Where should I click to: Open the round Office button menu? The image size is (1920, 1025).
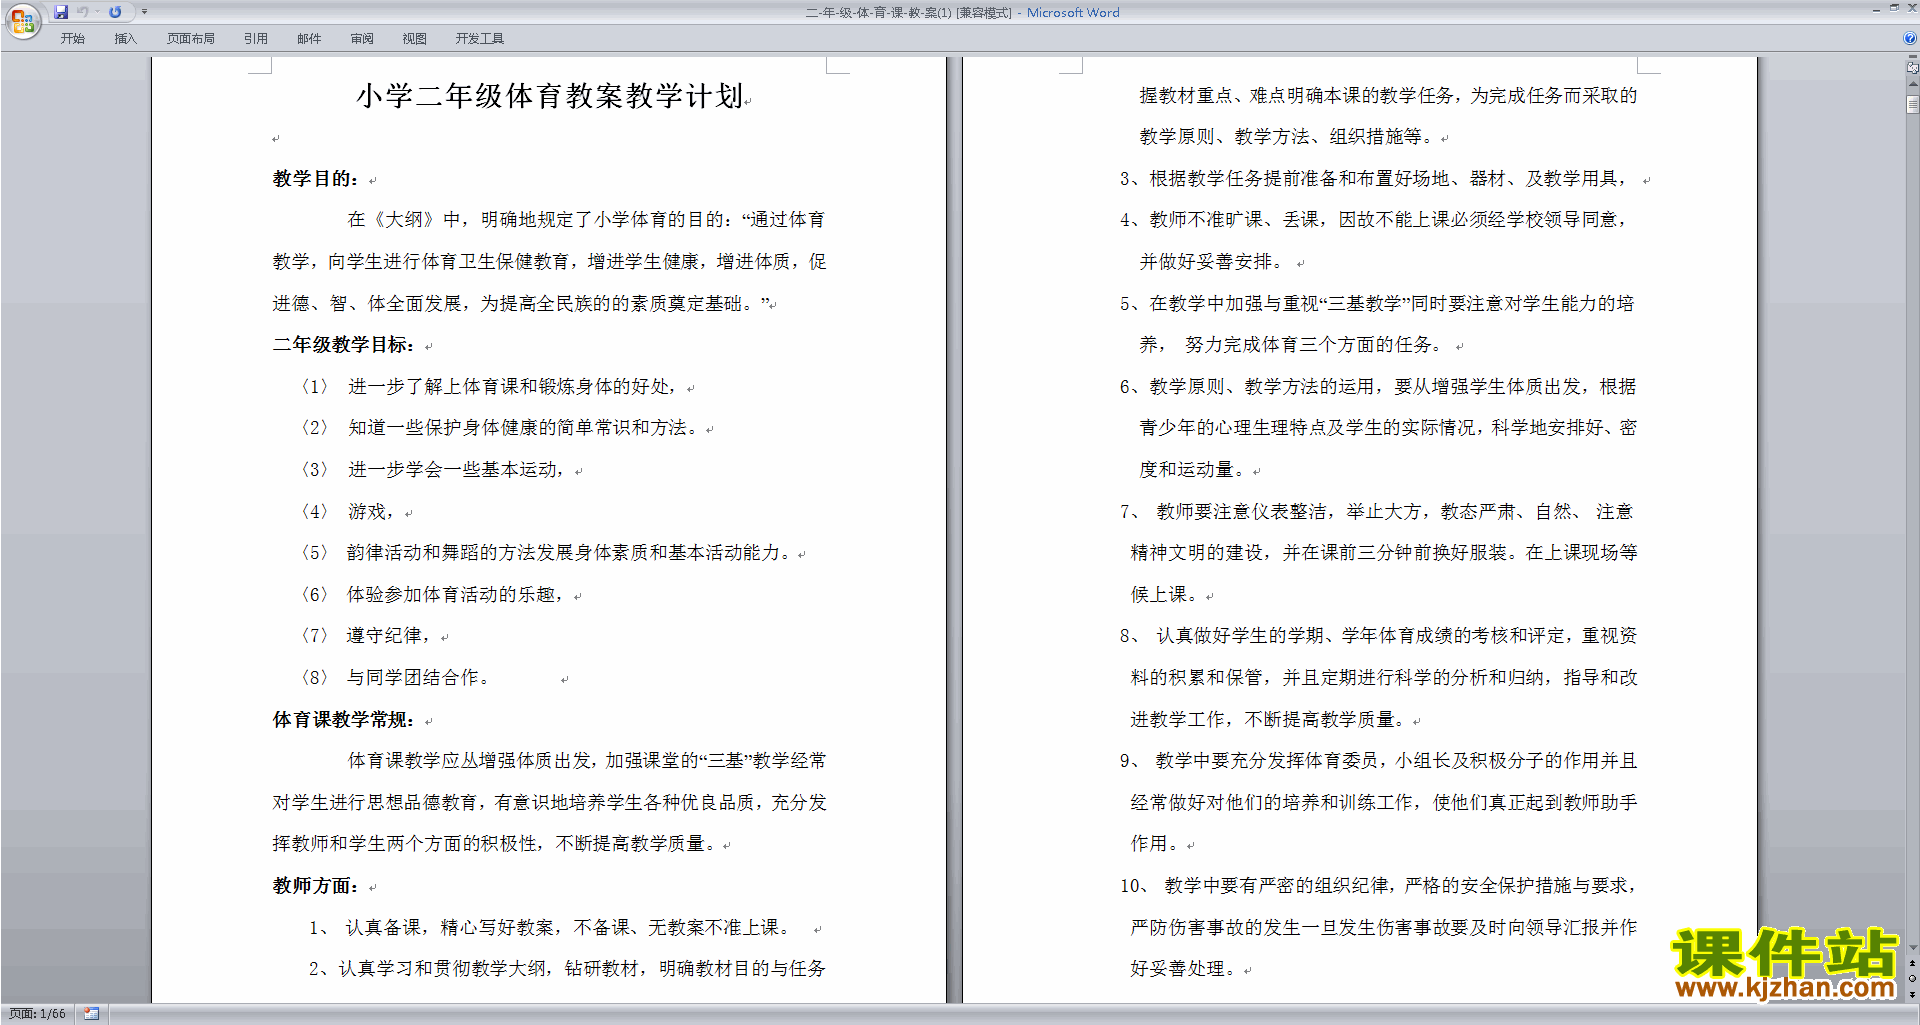click(x=22, y=21)
